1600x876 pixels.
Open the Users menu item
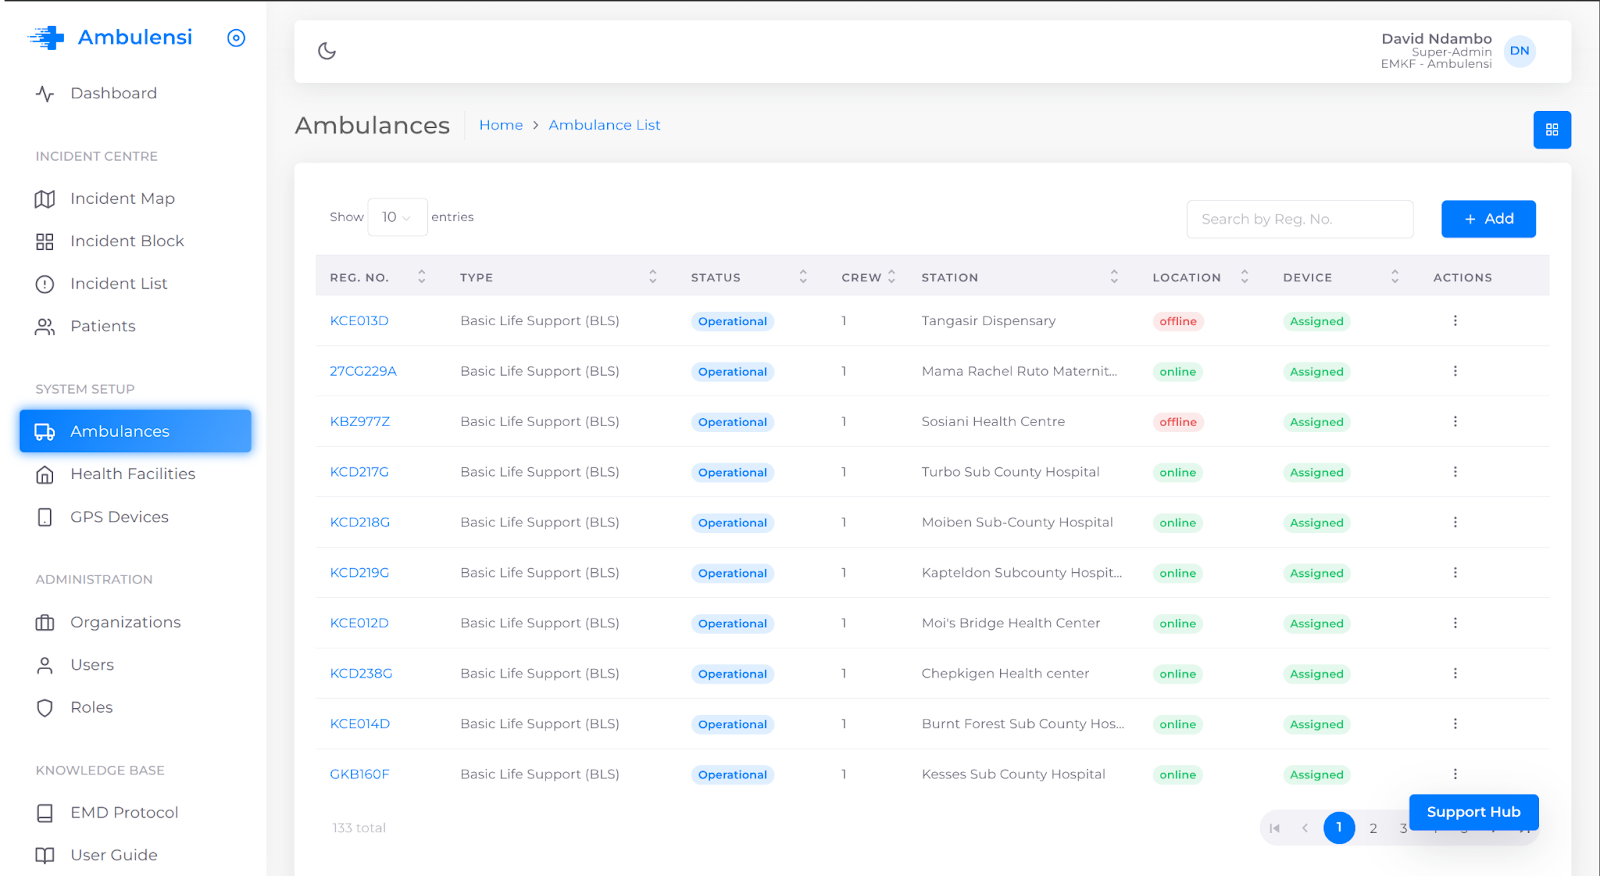click(92, 665)
